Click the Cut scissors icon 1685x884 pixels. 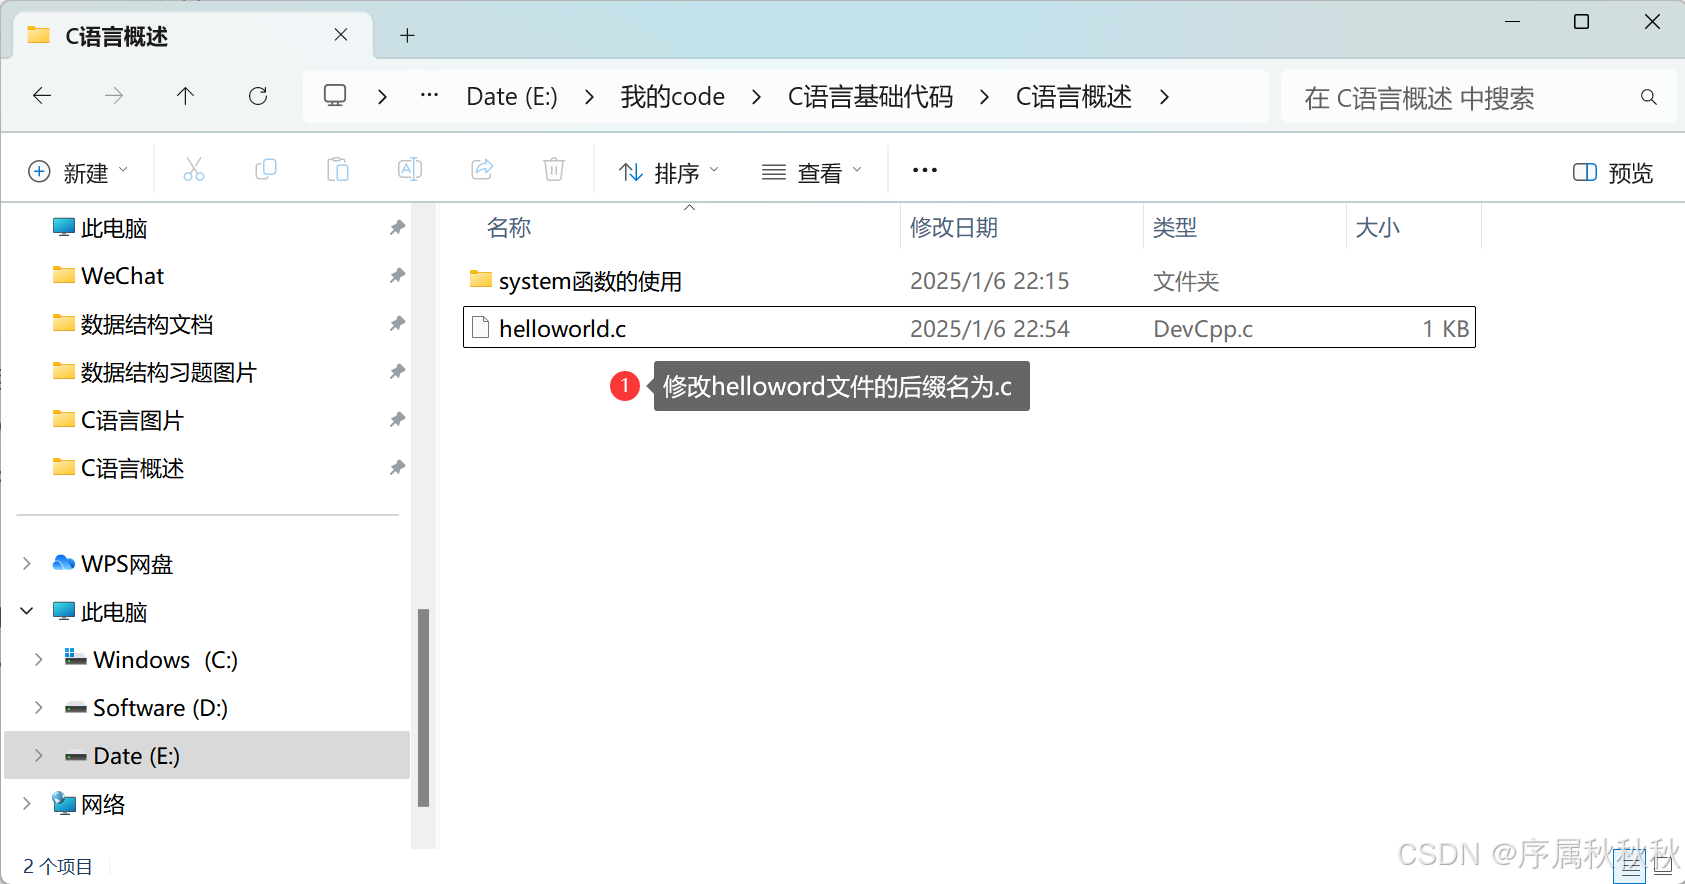(194, 170)
